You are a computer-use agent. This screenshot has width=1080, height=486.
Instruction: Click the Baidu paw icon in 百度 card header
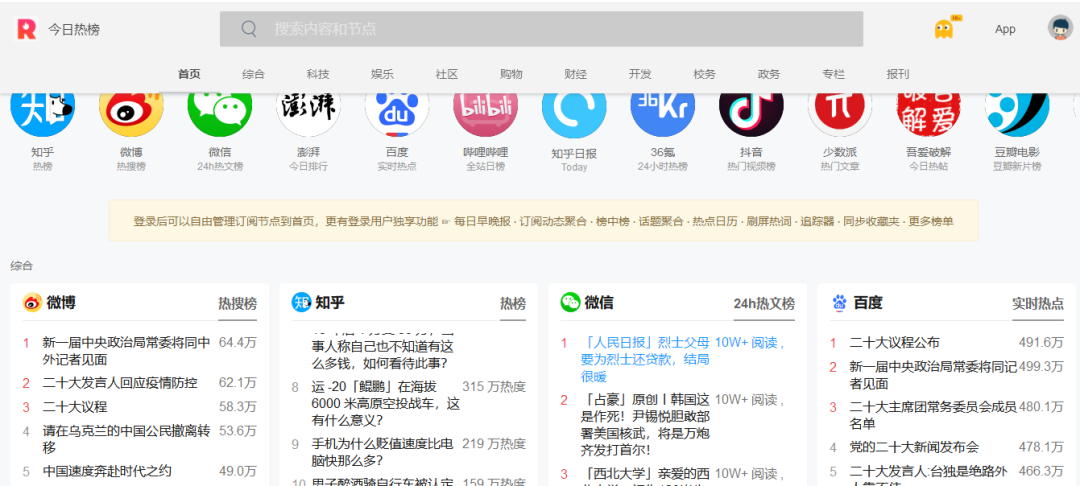point(839,302)
